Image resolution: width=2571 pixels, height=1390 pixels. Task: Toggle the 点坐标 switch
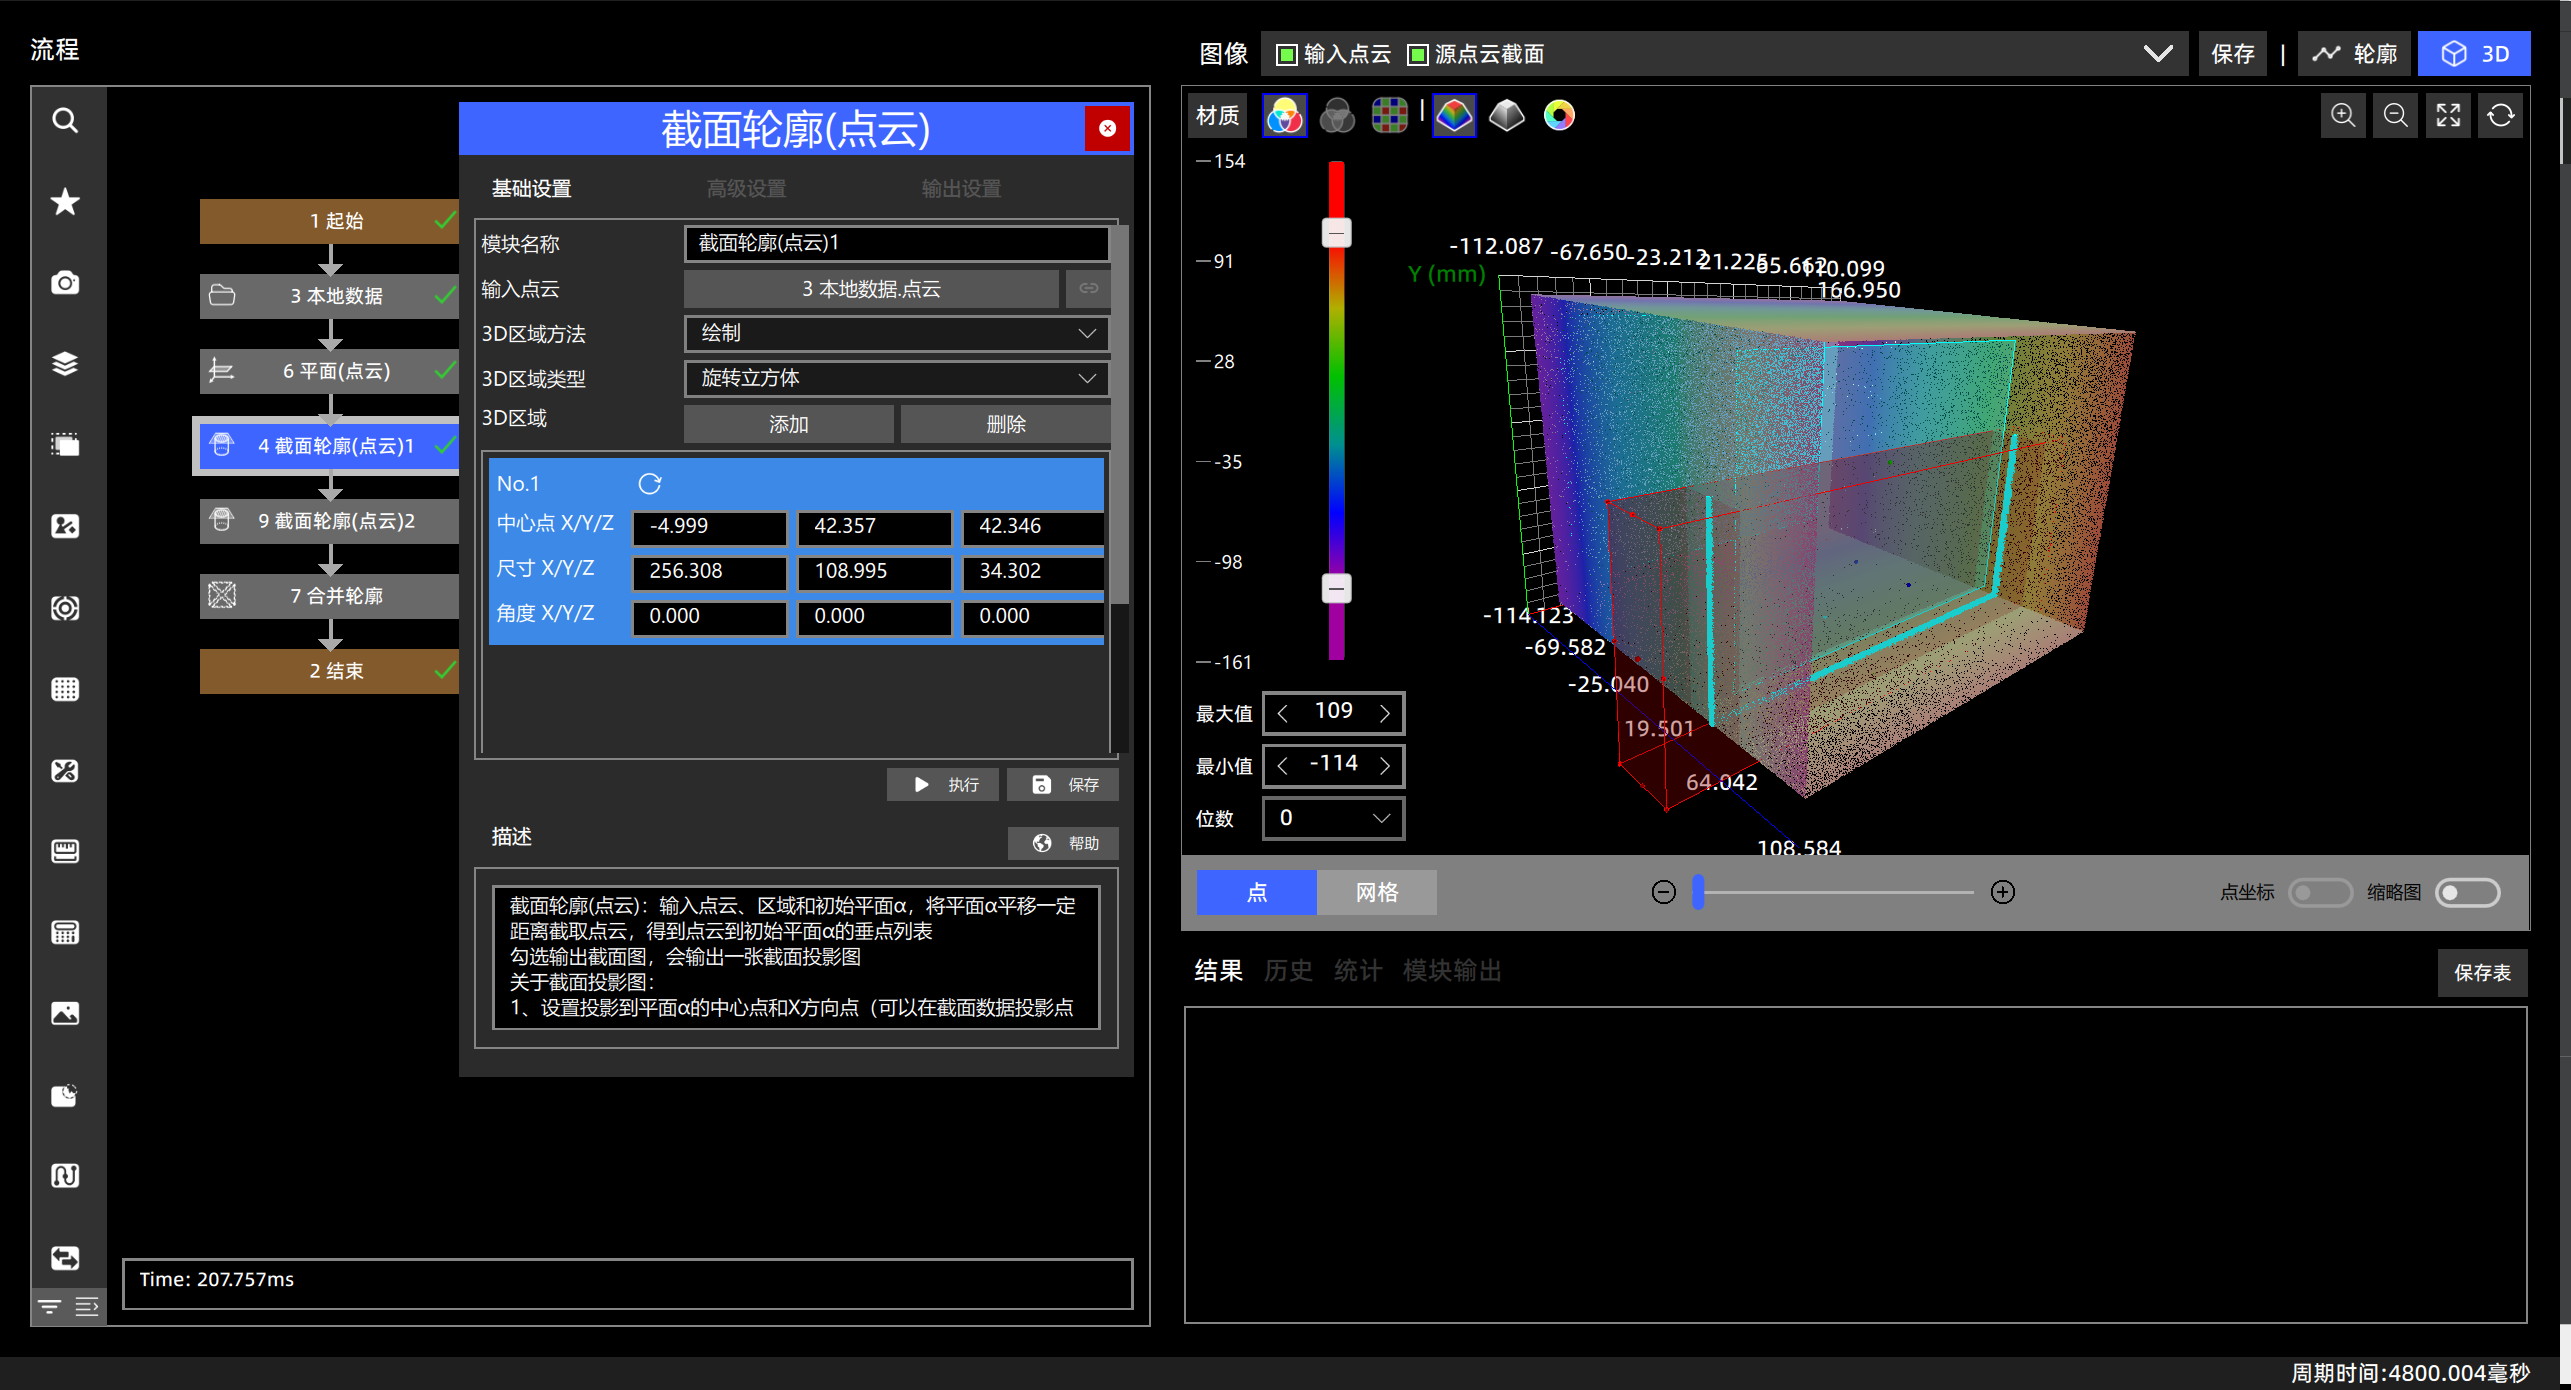pyautogui.click(x=2320, y=892)
